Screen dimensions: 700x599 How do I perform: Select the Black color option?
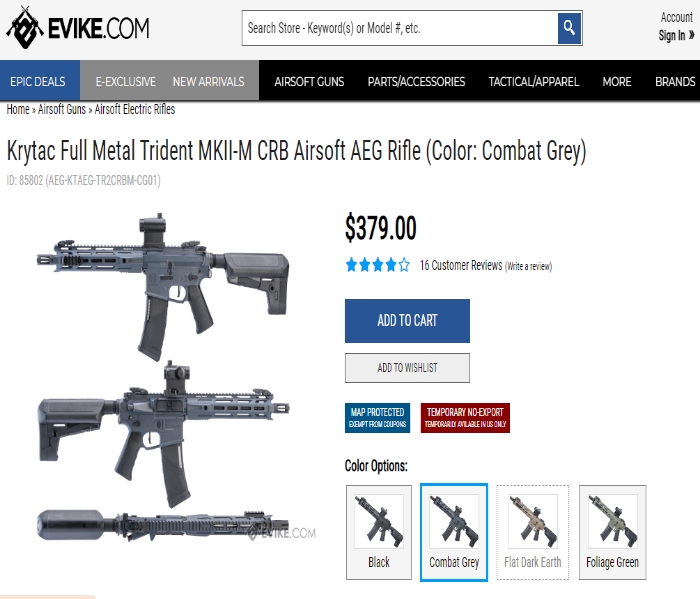click(x=379, y=532)
